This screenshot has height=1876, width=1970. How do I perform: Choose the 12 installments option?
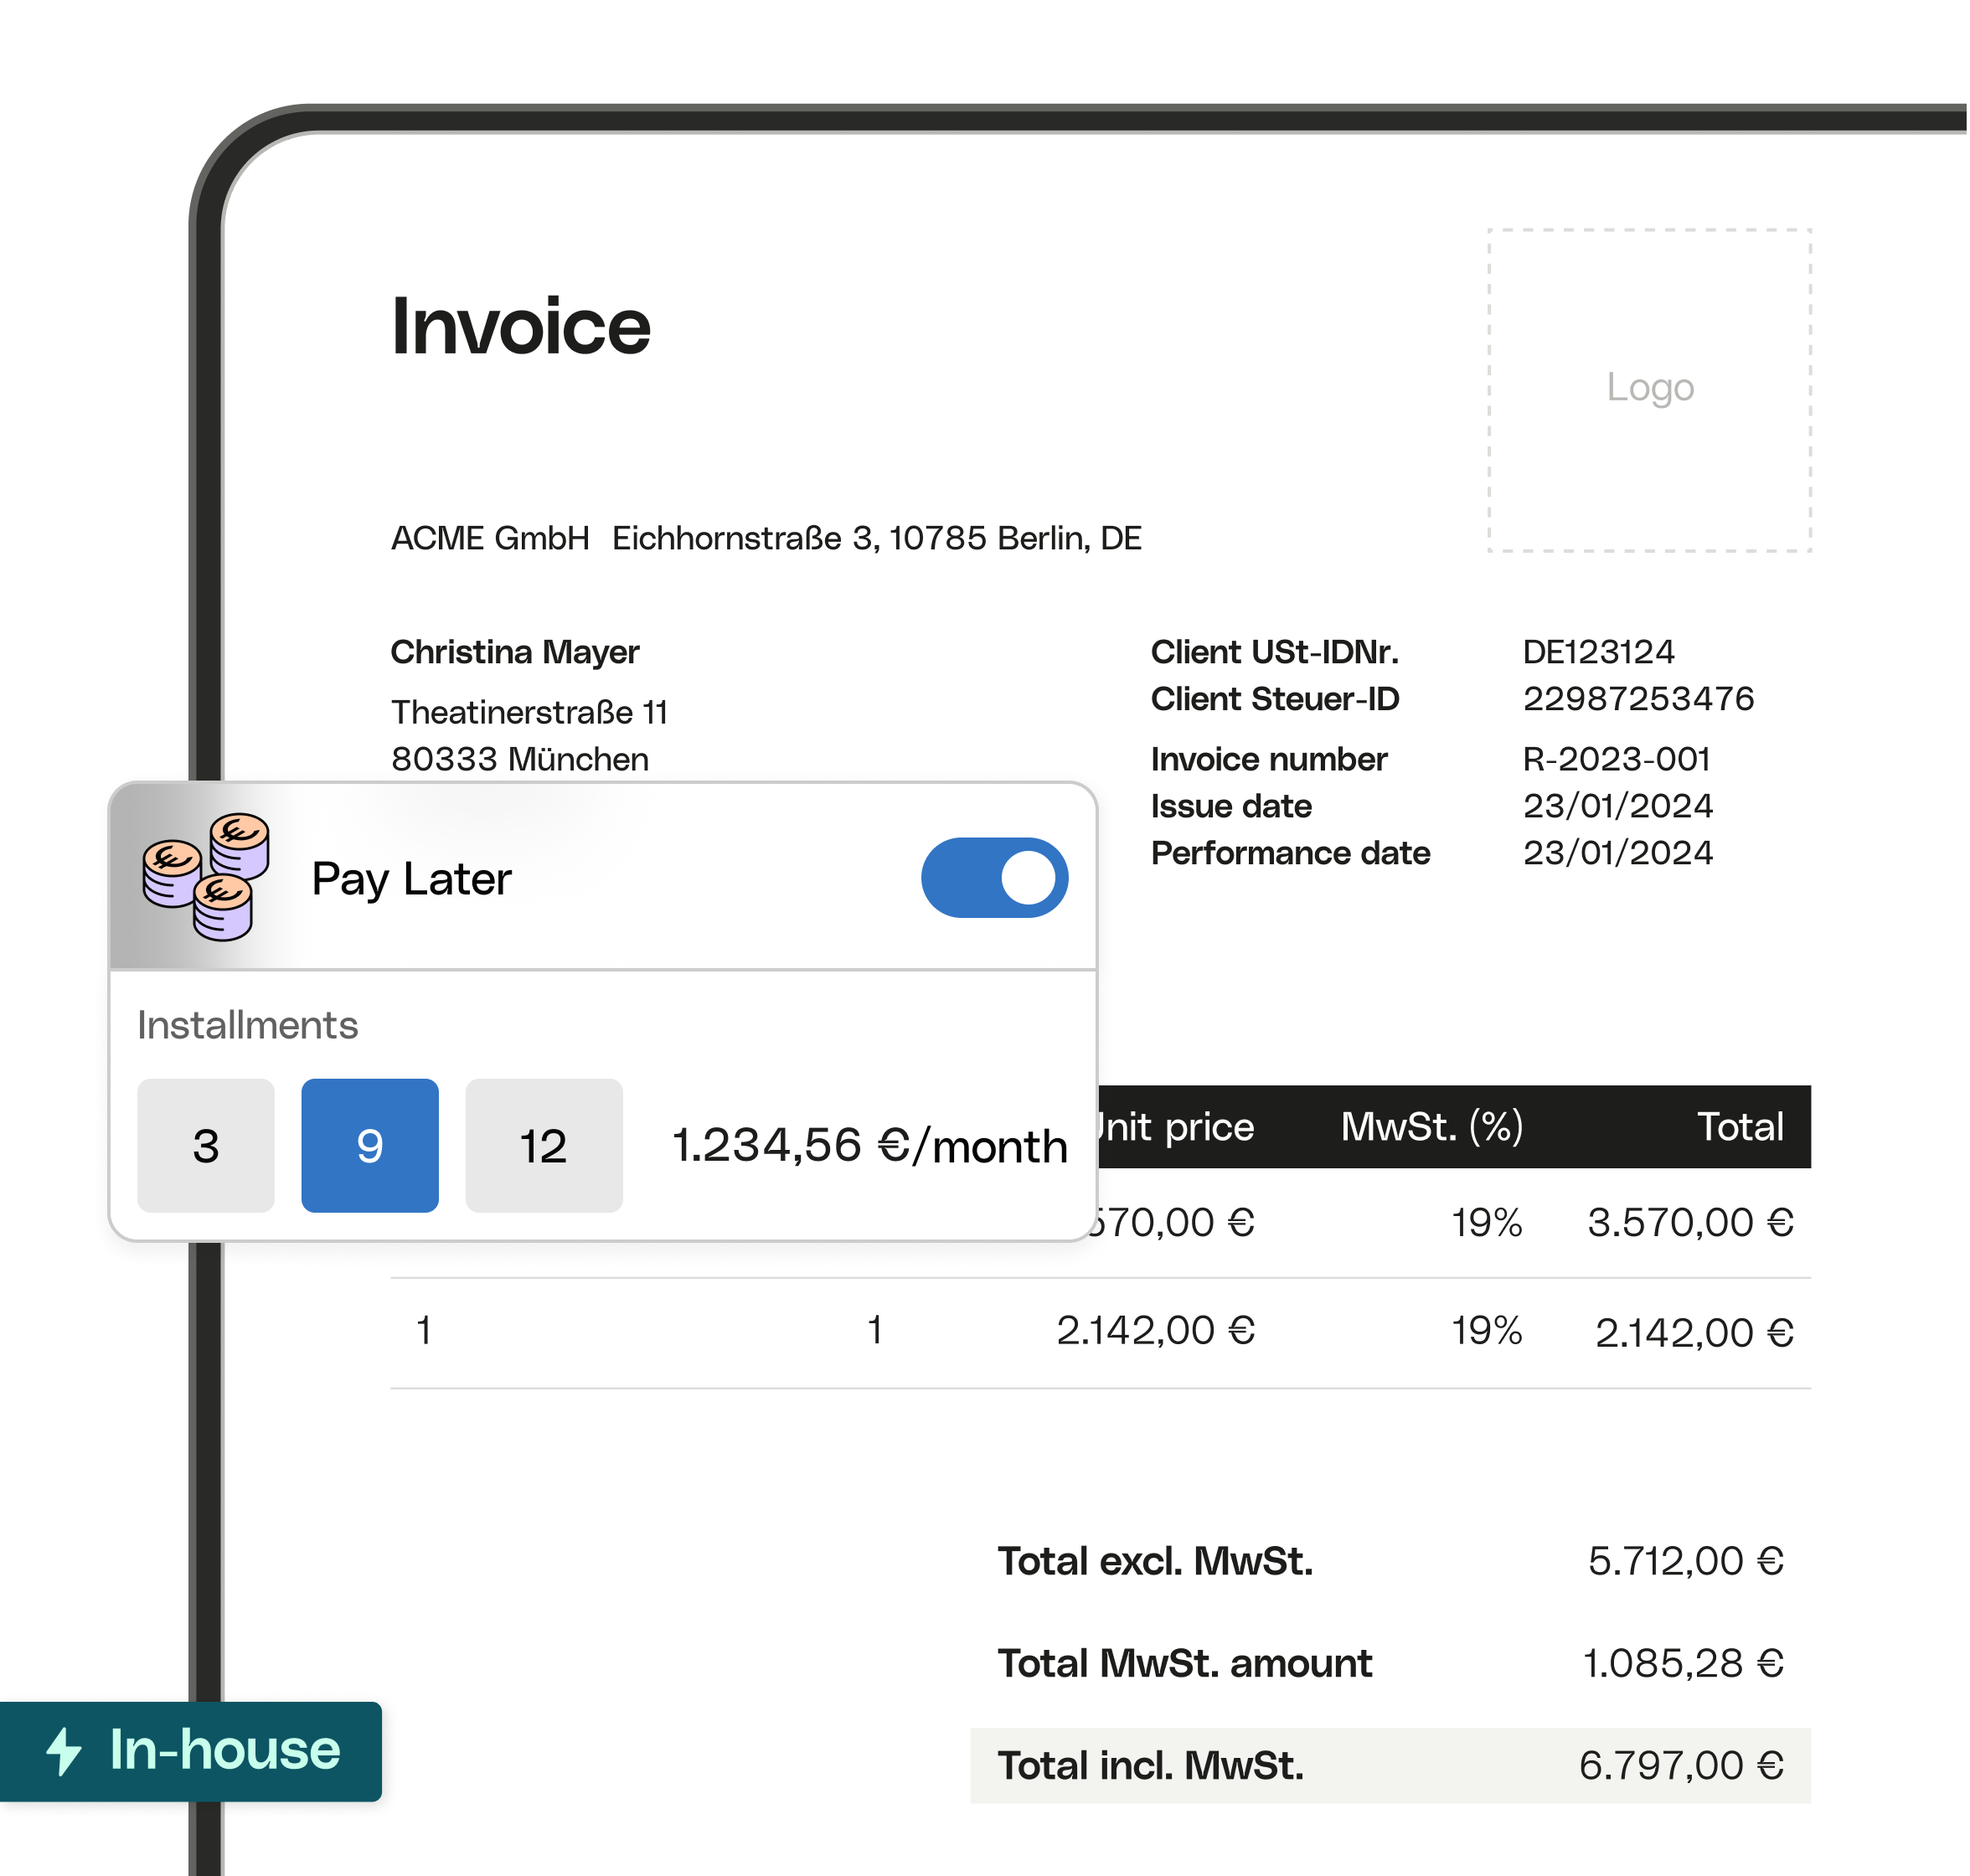[544, 1146]
